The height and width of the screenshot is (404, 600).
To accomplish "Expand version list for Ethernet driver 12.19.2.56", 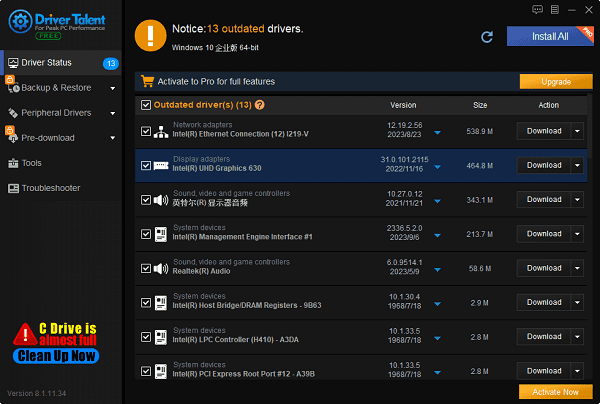I will point(437,133).
